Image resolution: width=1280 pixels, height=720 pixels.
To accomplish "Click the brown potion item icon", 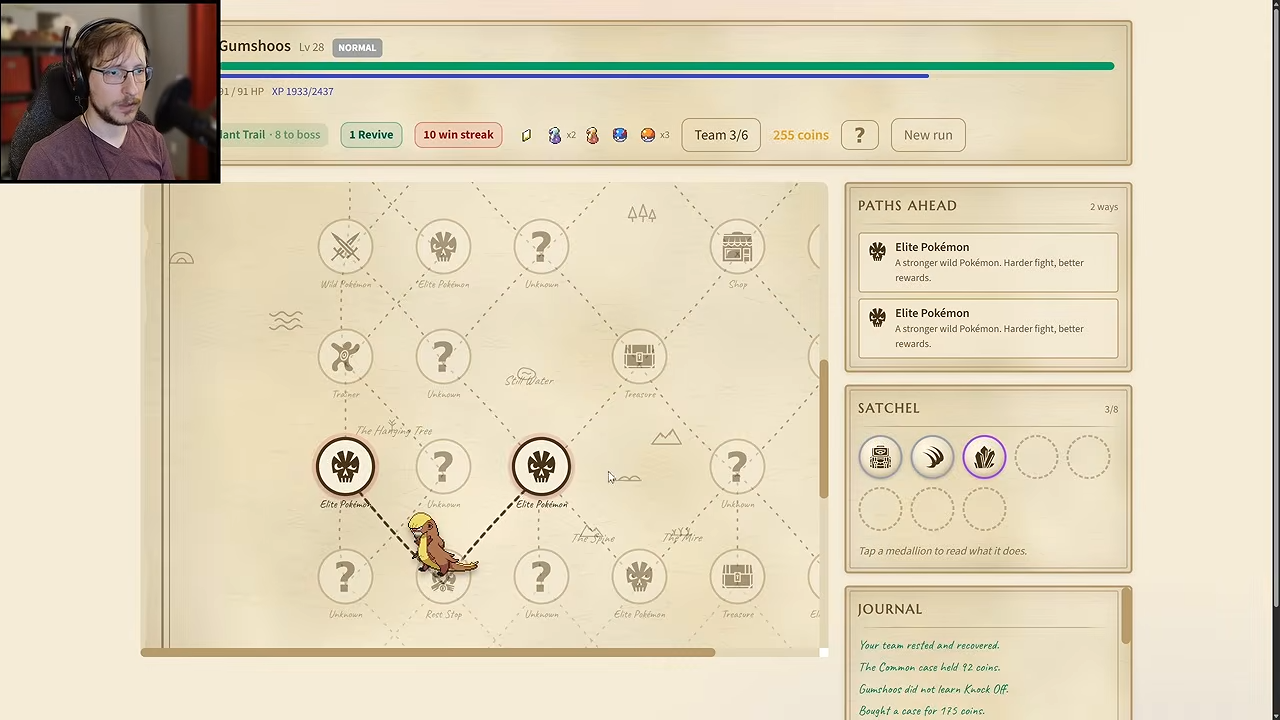I will click(592, 135).
